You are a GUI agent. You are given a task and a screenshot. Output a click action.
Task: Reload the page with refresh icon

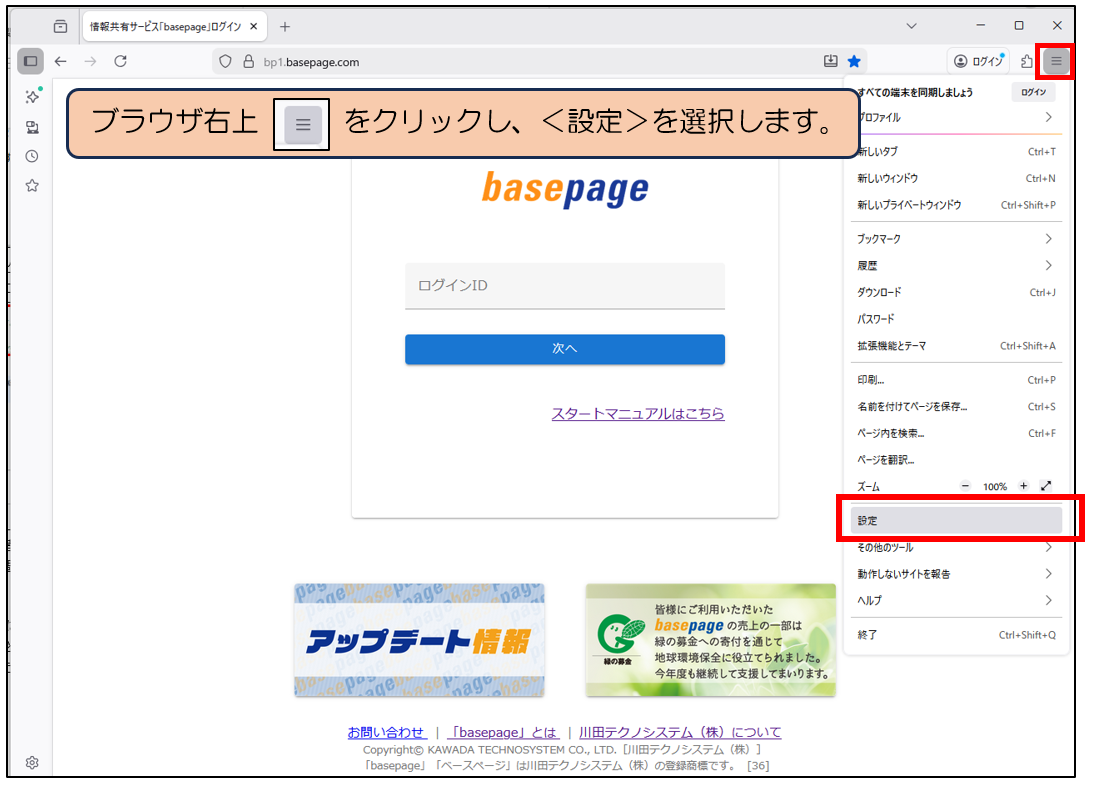[120, 61]
